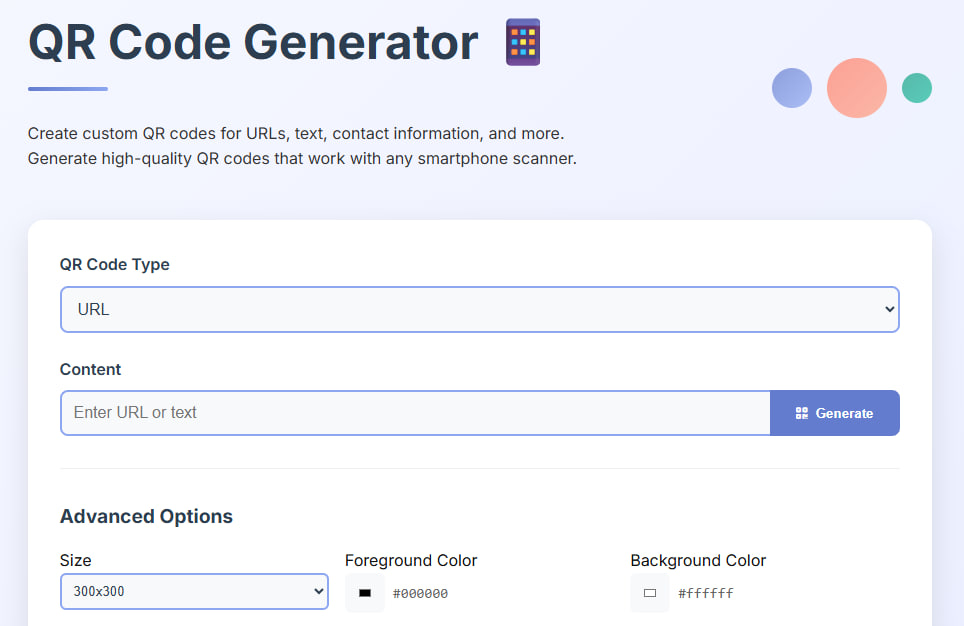Click the large coral decorative circle
This screenshot has height=626, width=964.
tap(857, 88)
